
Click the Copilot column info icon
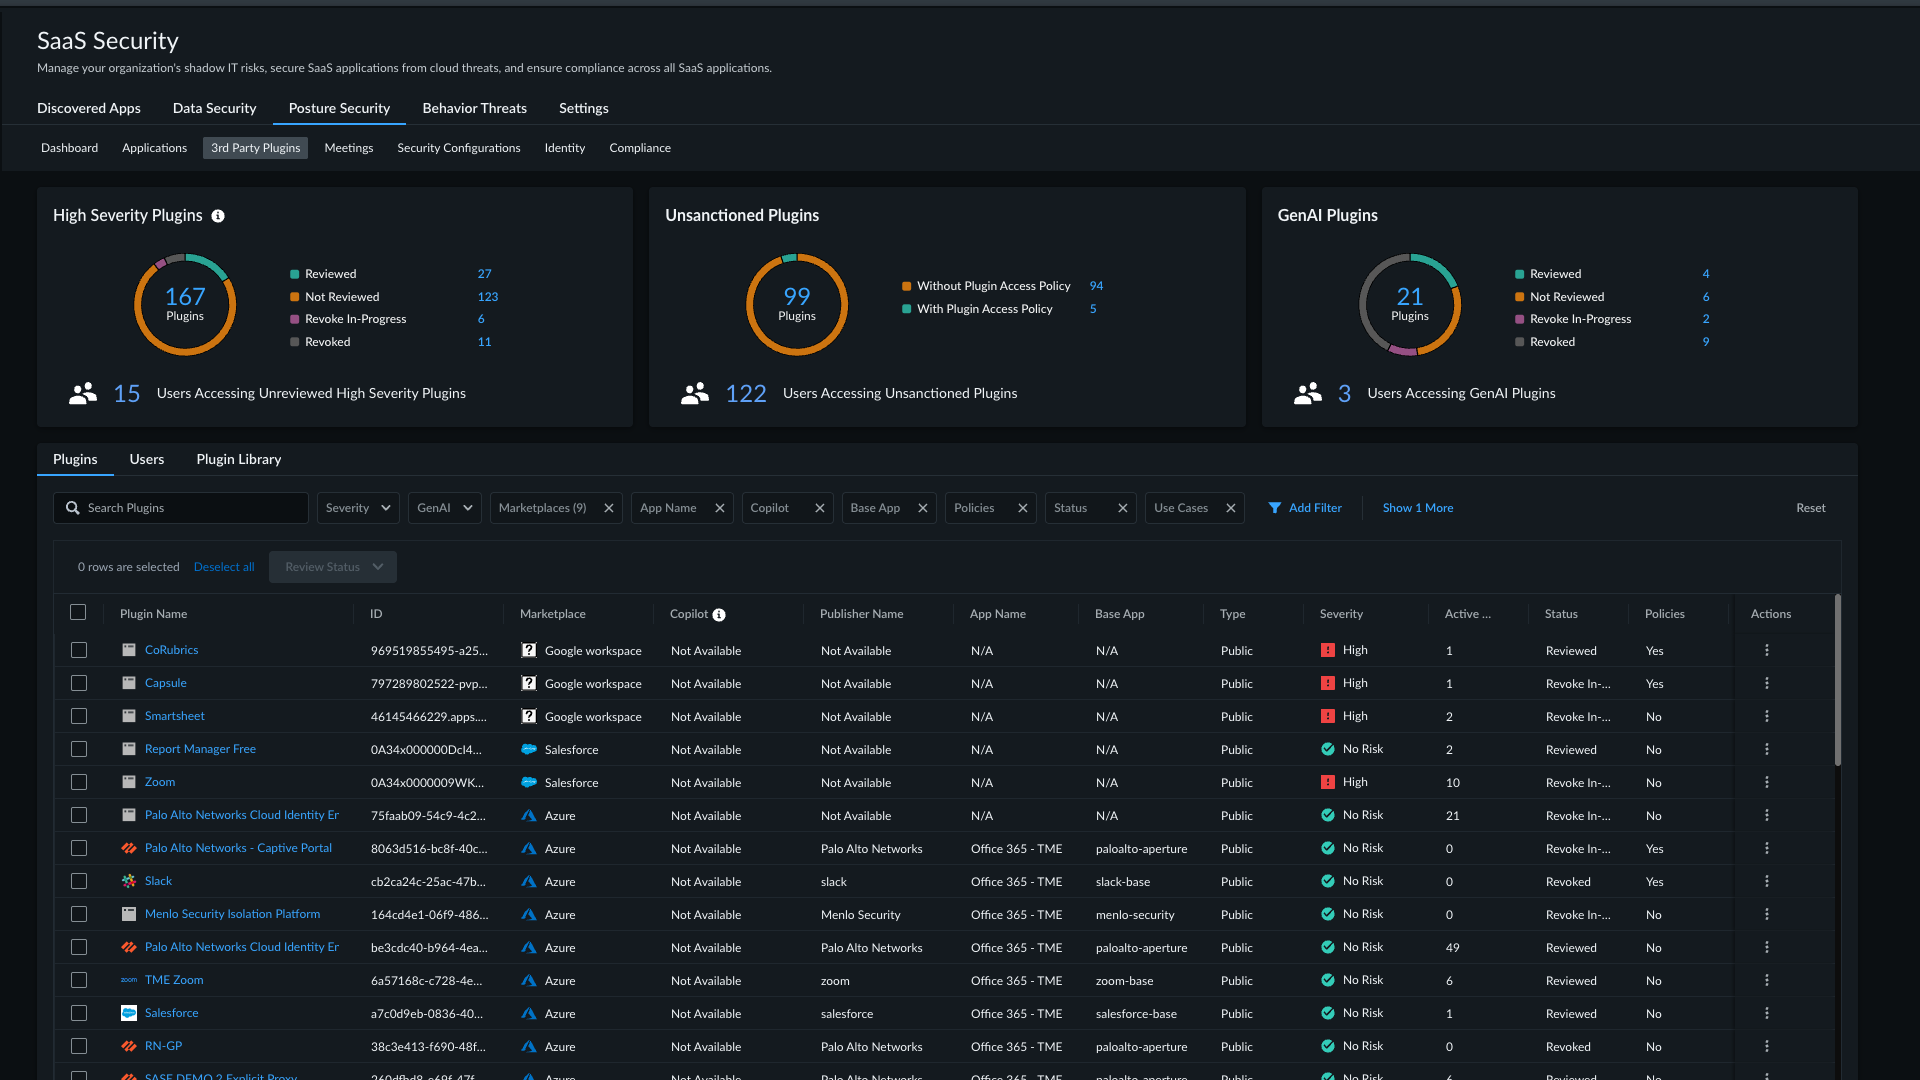pyautogui.click(x=719, y=615)
